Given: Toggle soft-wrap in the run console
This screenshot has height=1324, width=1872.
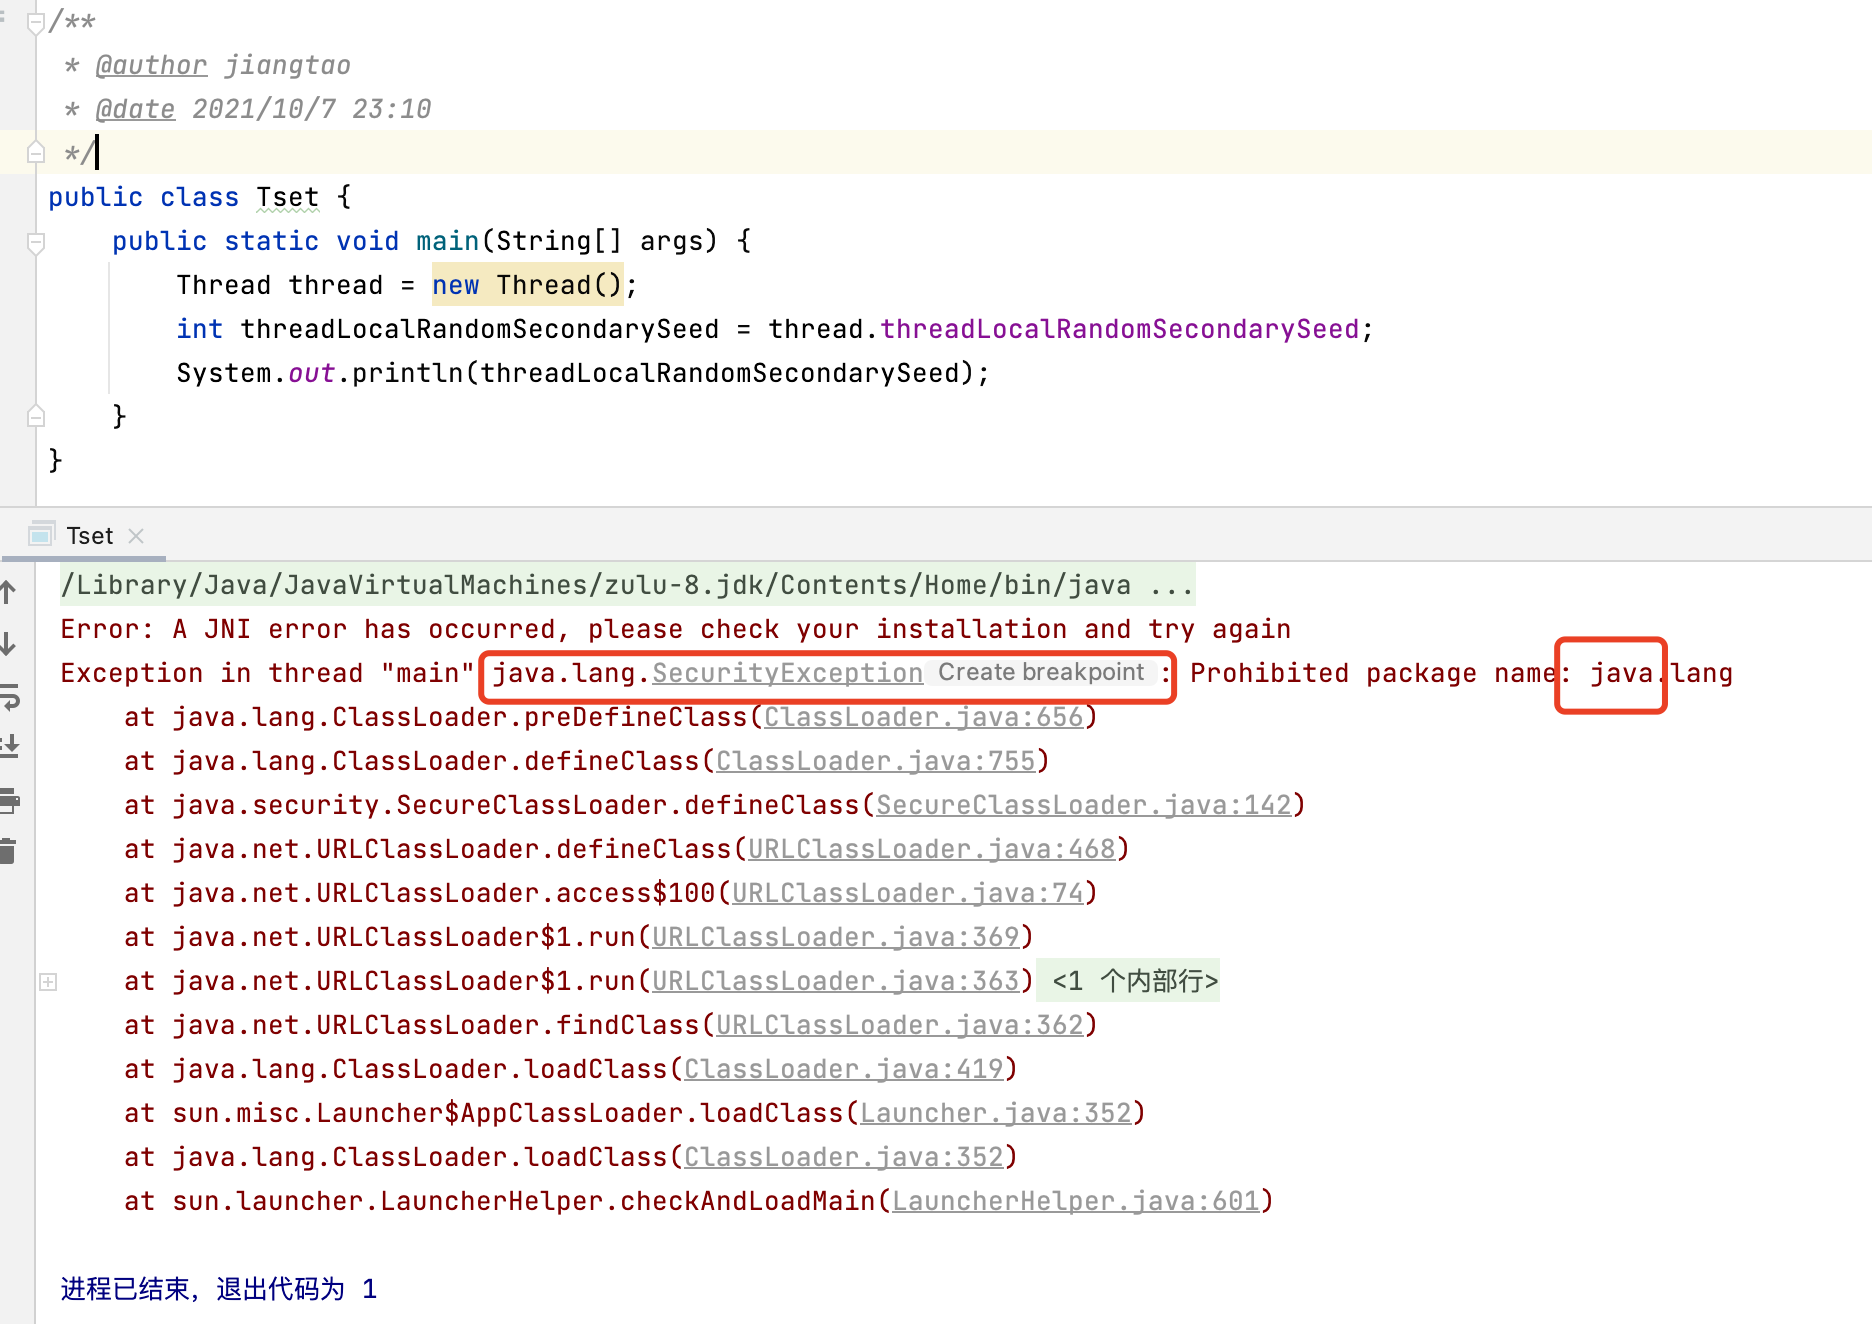Looking at the screenshot, I should coord(9,697).
